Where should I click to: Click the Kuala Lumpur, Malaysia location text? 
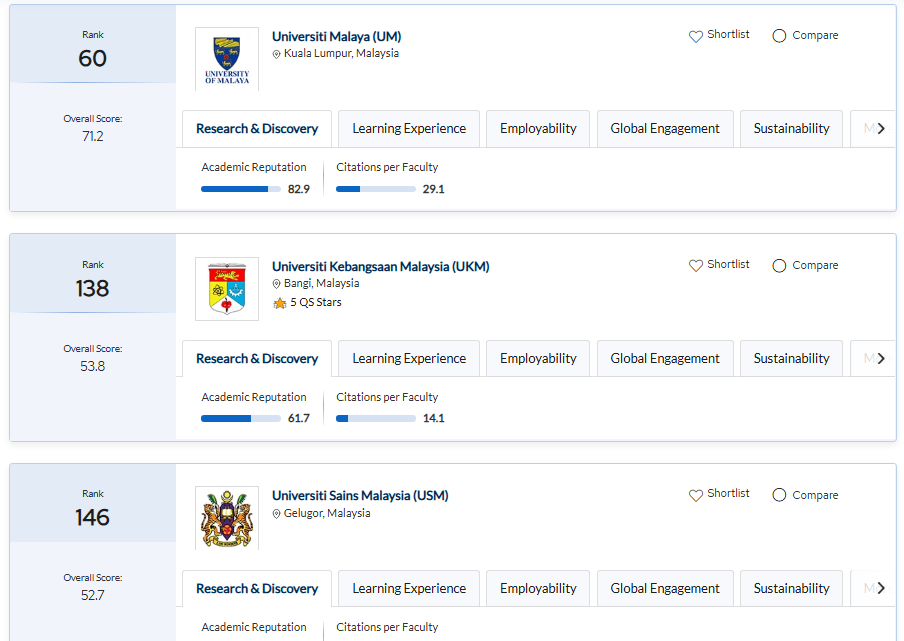click(341, 53)
